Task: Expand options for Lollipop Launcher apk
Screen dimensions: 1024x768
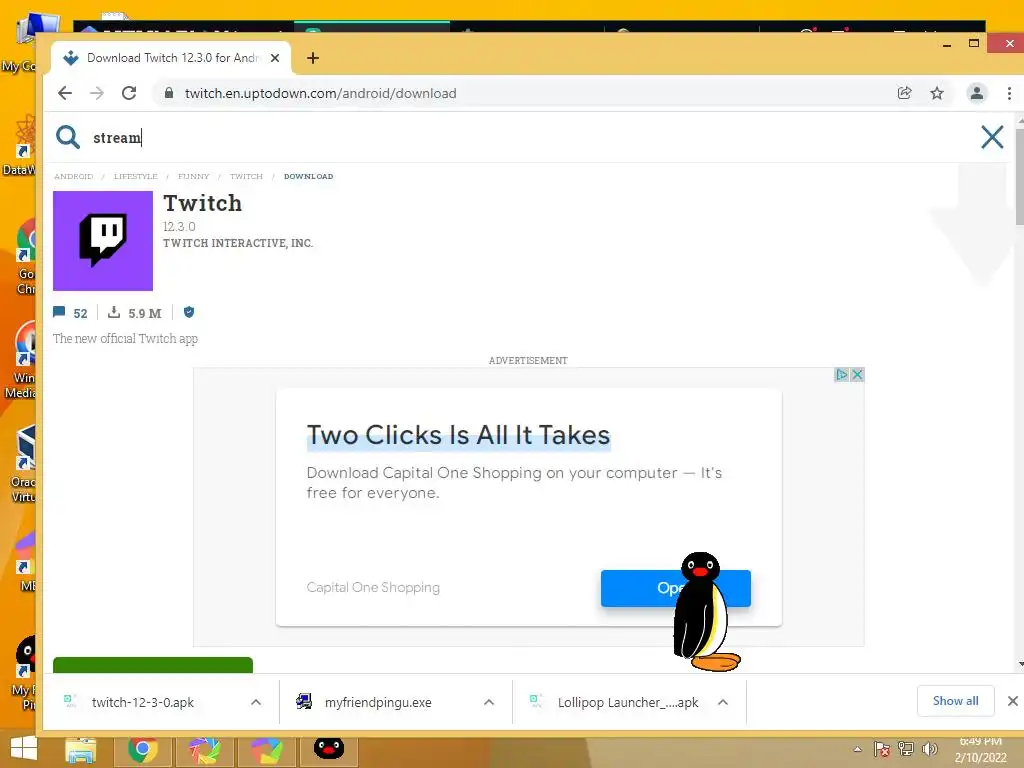Action: pyautogui.click(x=723, y=703)
